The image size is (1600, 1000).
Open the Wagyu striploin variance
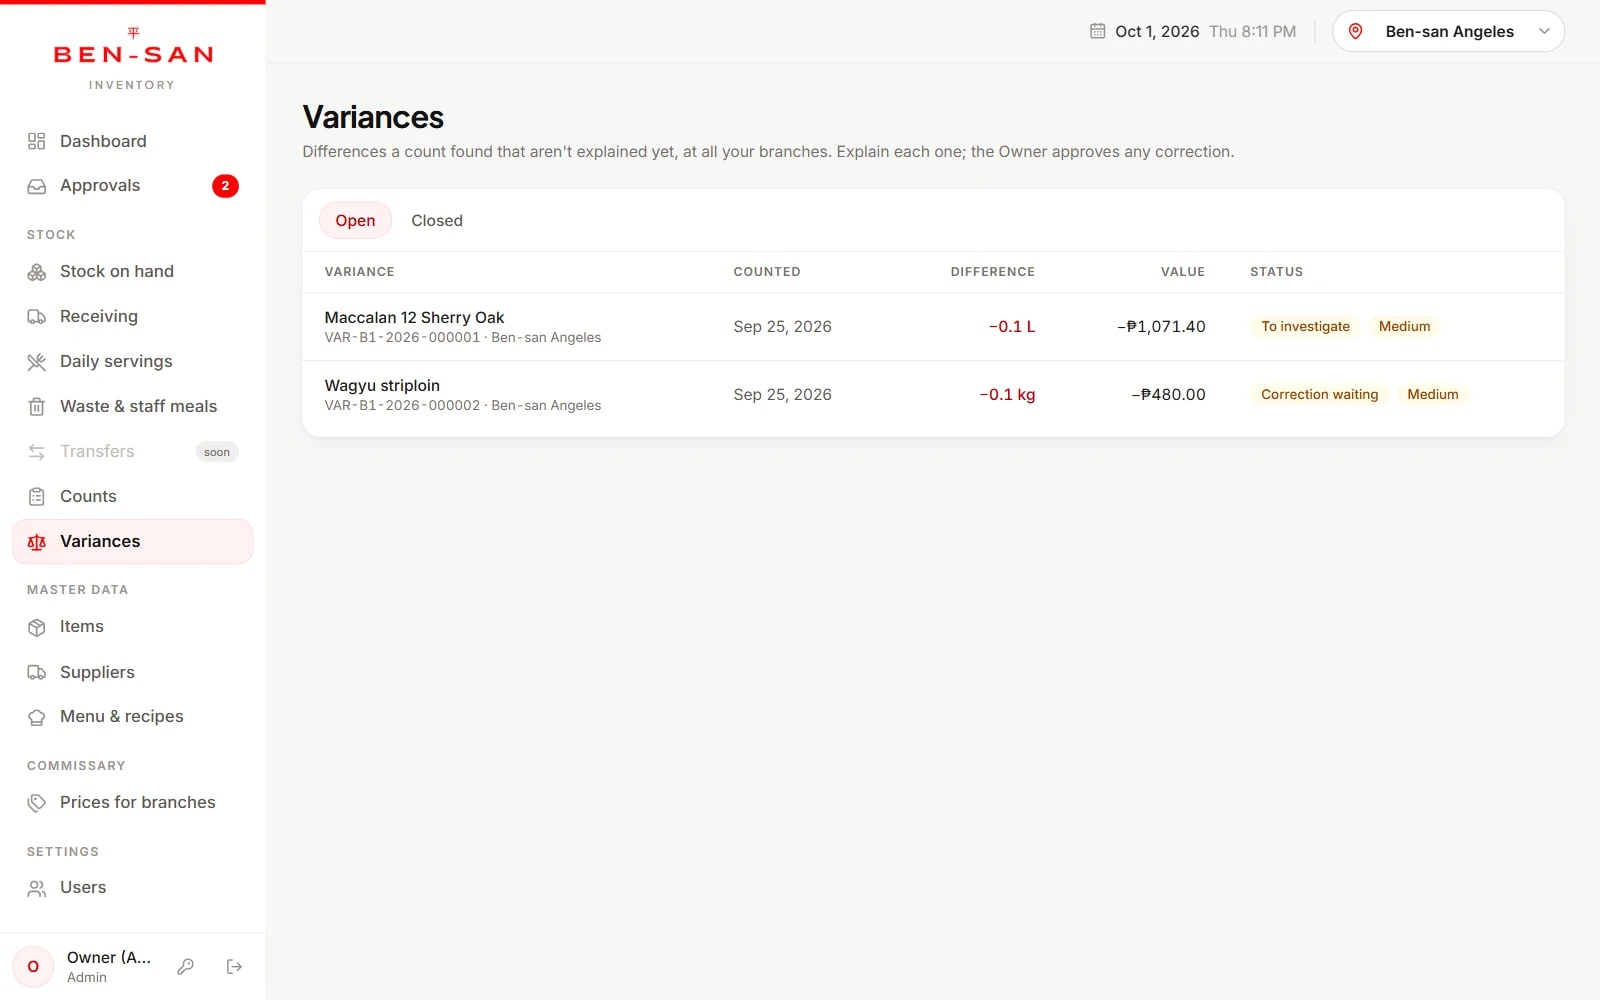coord(933,395)
